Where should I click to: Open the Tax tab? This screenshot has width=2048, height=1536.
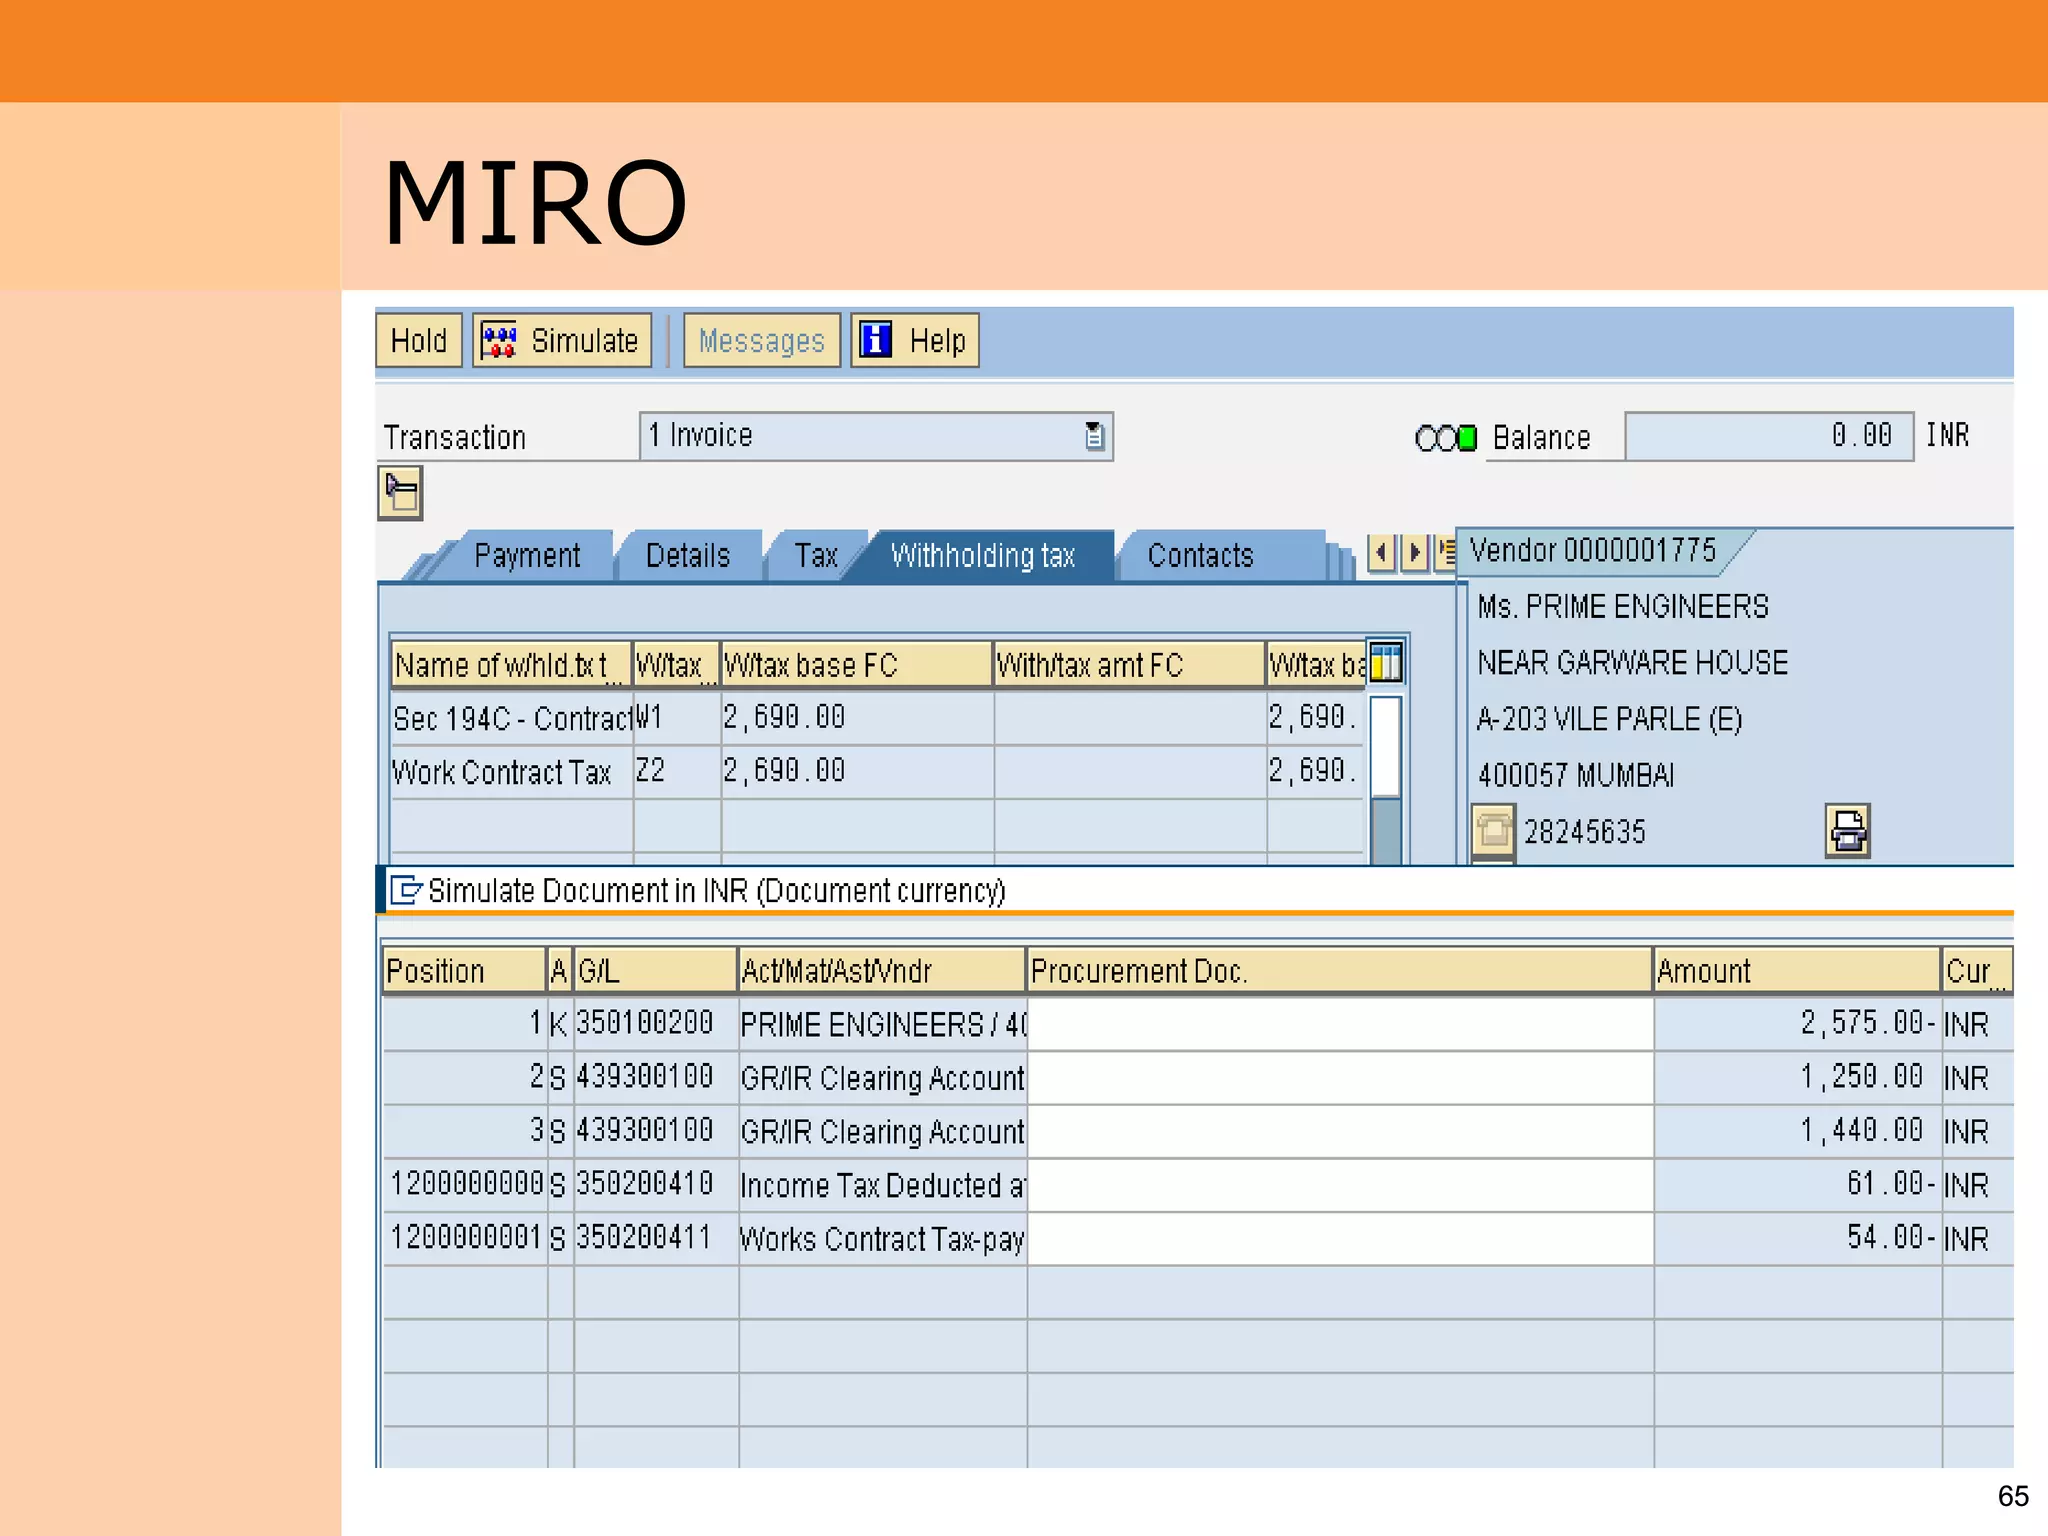[816, 556]
